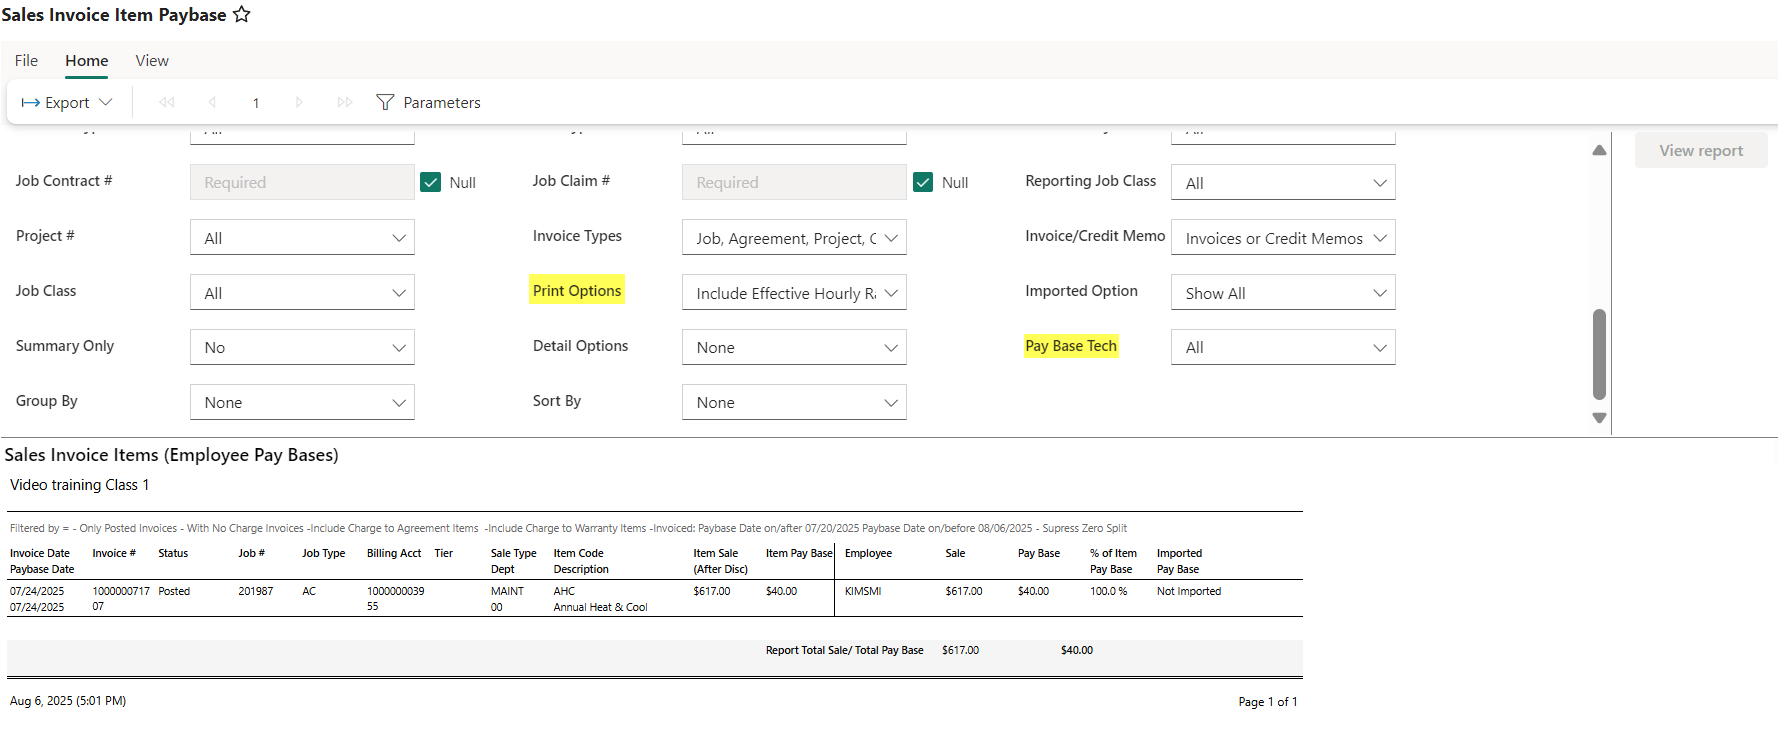This screenshot has height=729, width=1778.
Task: Go to the first page arrow
Action: click(167, 102)
